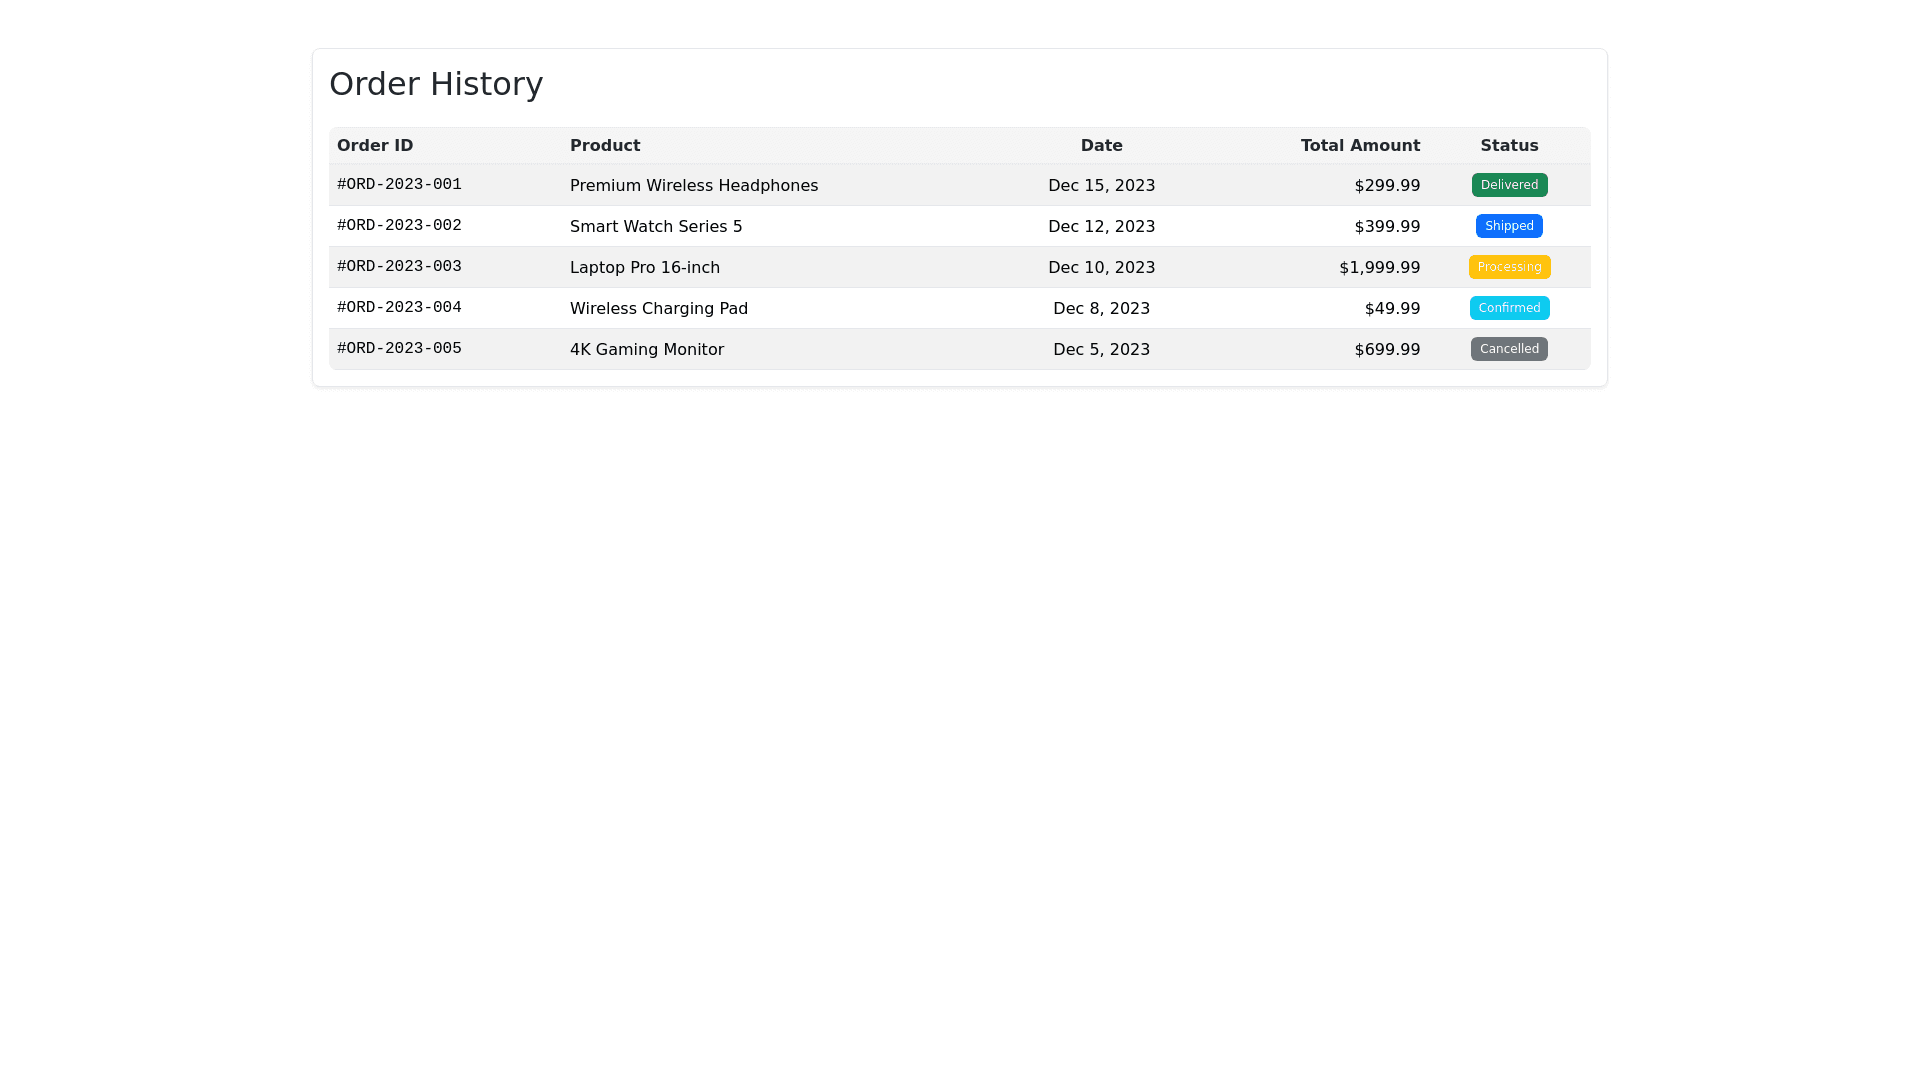Click the 4K Gaming Monitor row
Screen dimensions: 1920x1080
coord(647,350)
